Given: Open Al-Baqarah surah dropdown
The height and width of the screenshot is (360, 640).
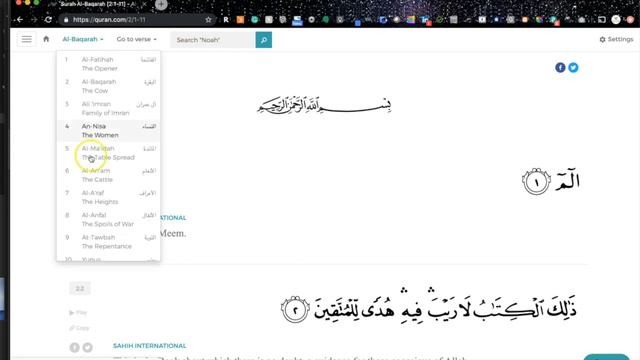Looking at the screenshot, I should pos(83,39).
